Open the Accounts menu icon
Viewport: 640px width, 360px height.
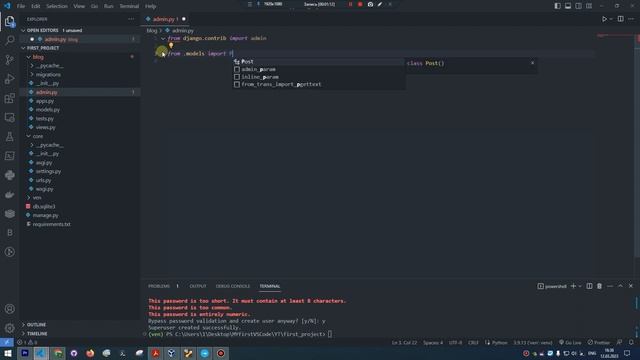(9, 309)
